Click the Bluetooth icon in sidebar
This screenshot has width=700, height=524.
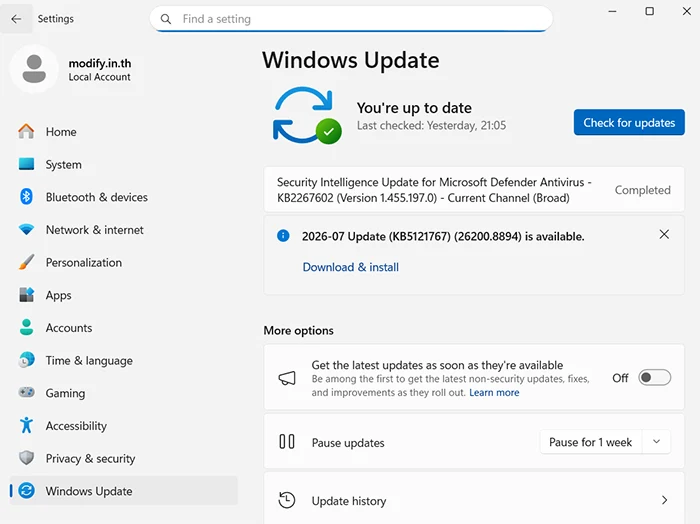point(26,197)
